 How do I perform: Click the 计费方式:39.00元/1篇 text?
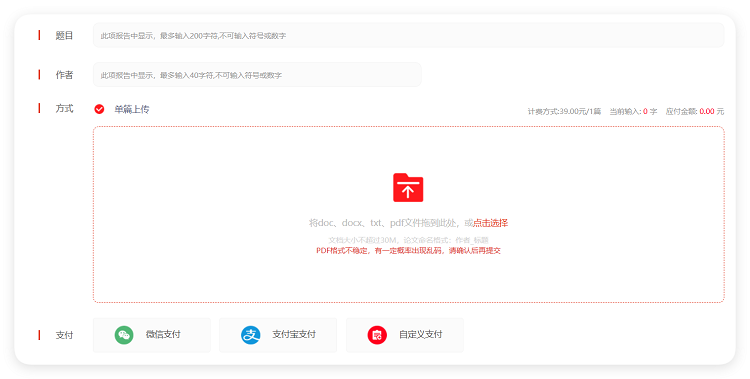[x=564, y=111]
